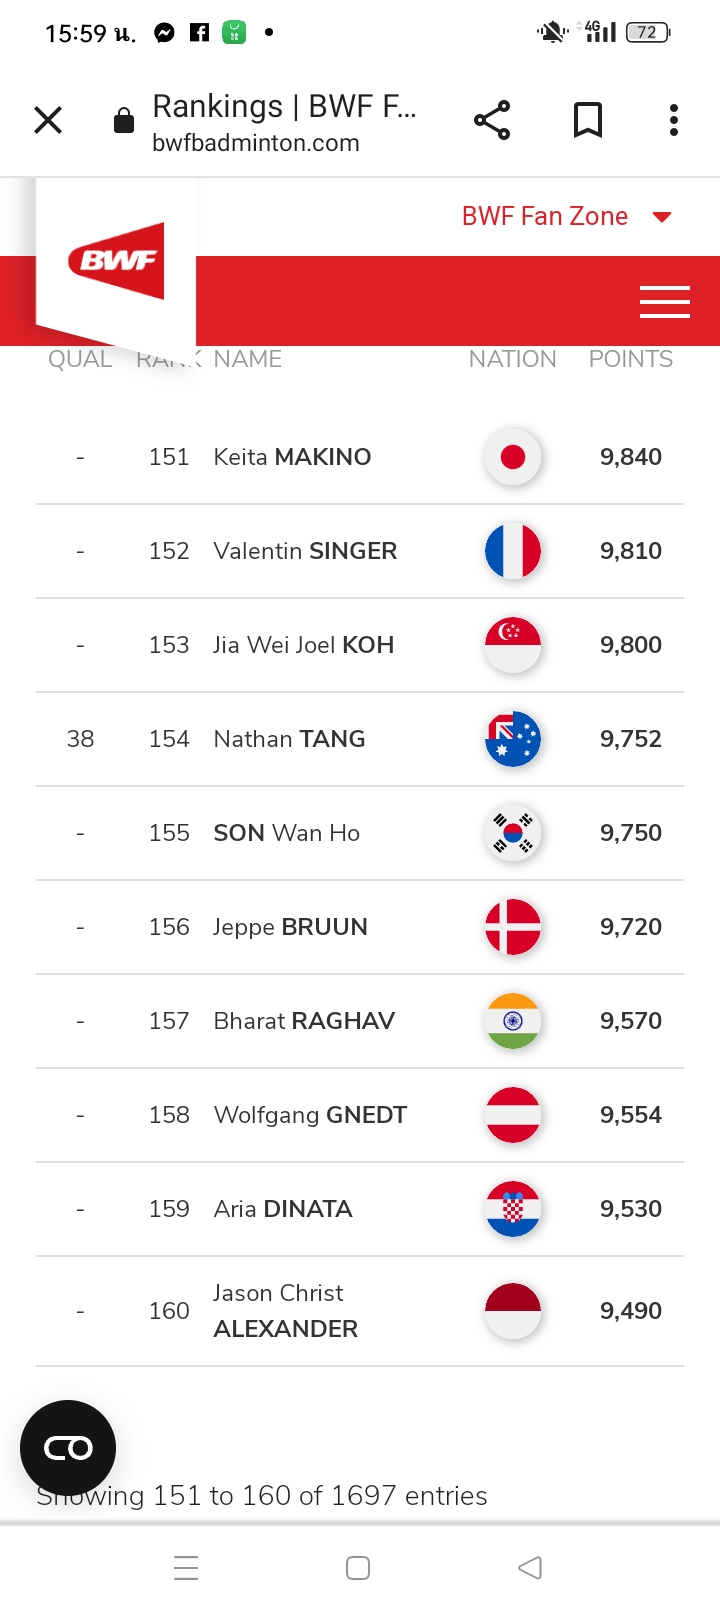Tap the padlock site security icon

124,122
